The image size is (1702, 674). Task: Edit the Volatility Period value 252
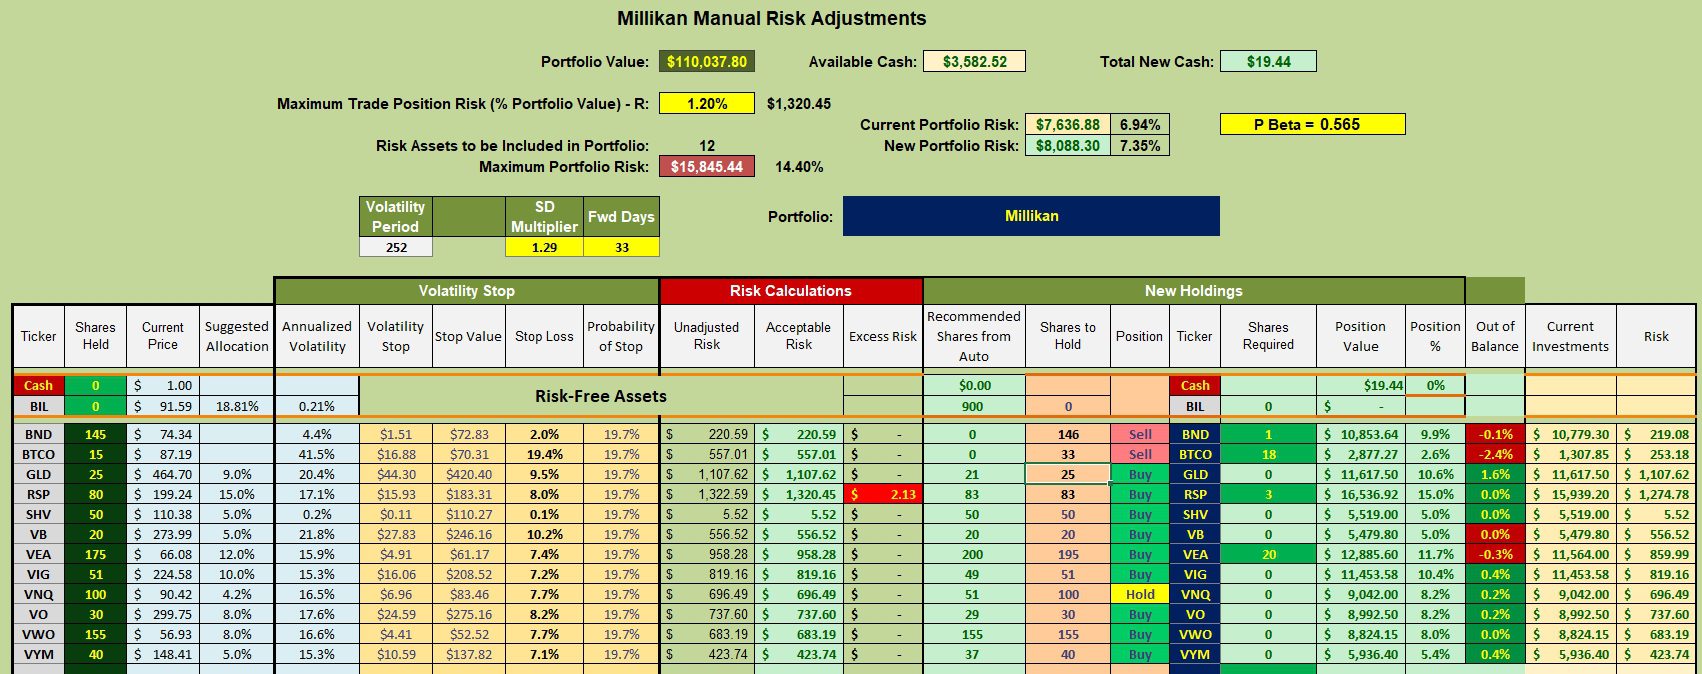pyautogui.click(x=396, y=247)
